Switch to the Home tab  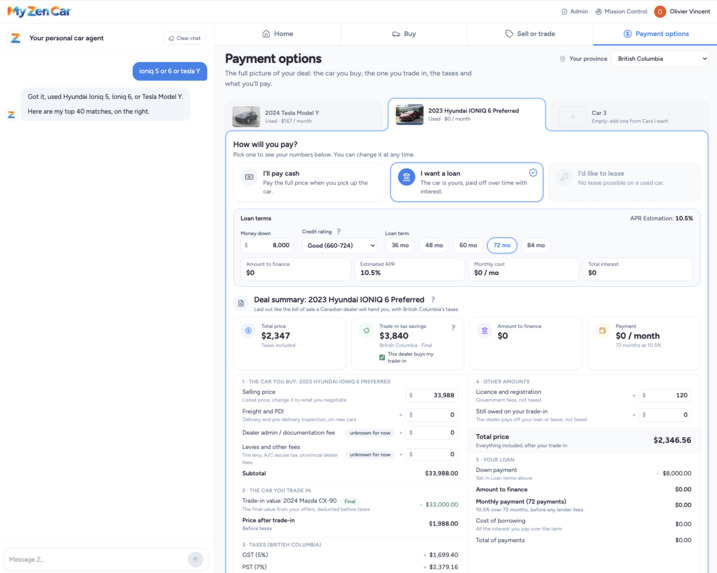click(x=278, y=34)
